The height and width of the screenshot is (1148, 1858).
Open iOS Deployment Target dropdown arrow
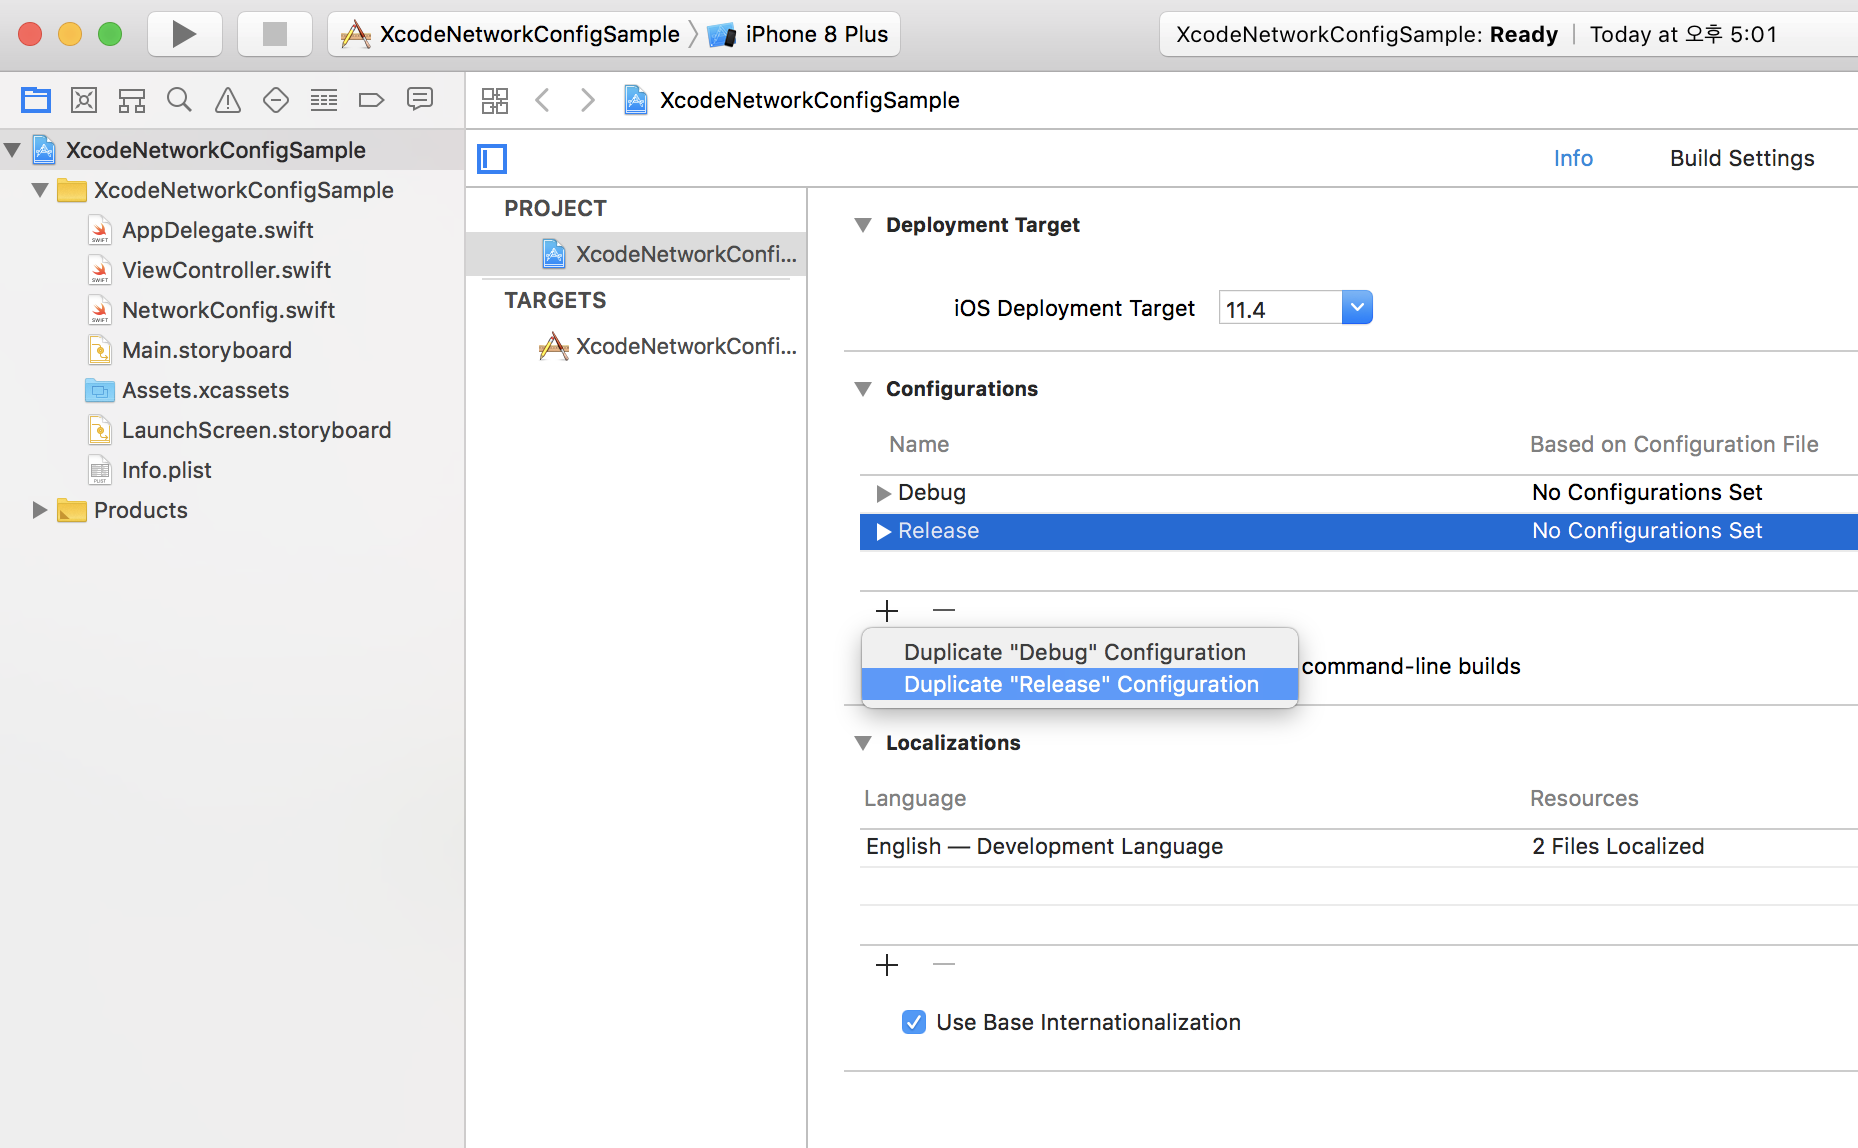click(x=1357, y=308)
